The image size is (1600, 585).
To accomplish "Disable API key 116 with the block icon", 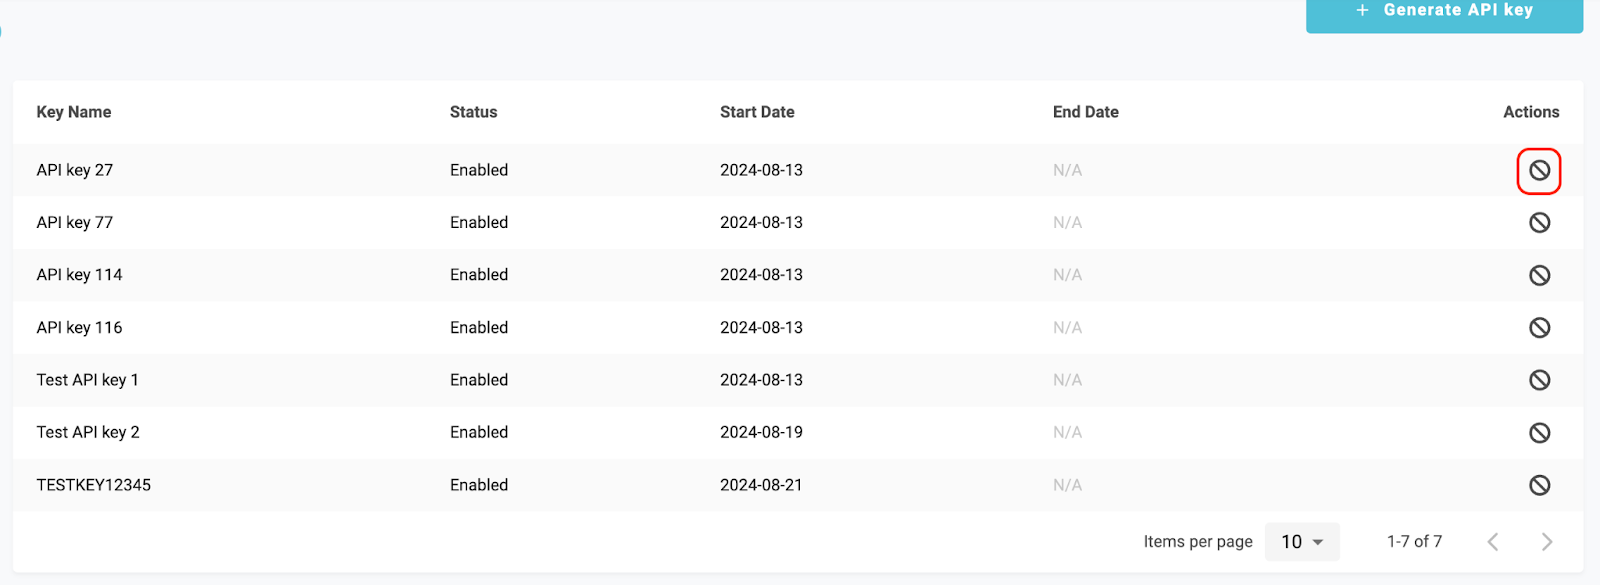I will [1539, 328].
